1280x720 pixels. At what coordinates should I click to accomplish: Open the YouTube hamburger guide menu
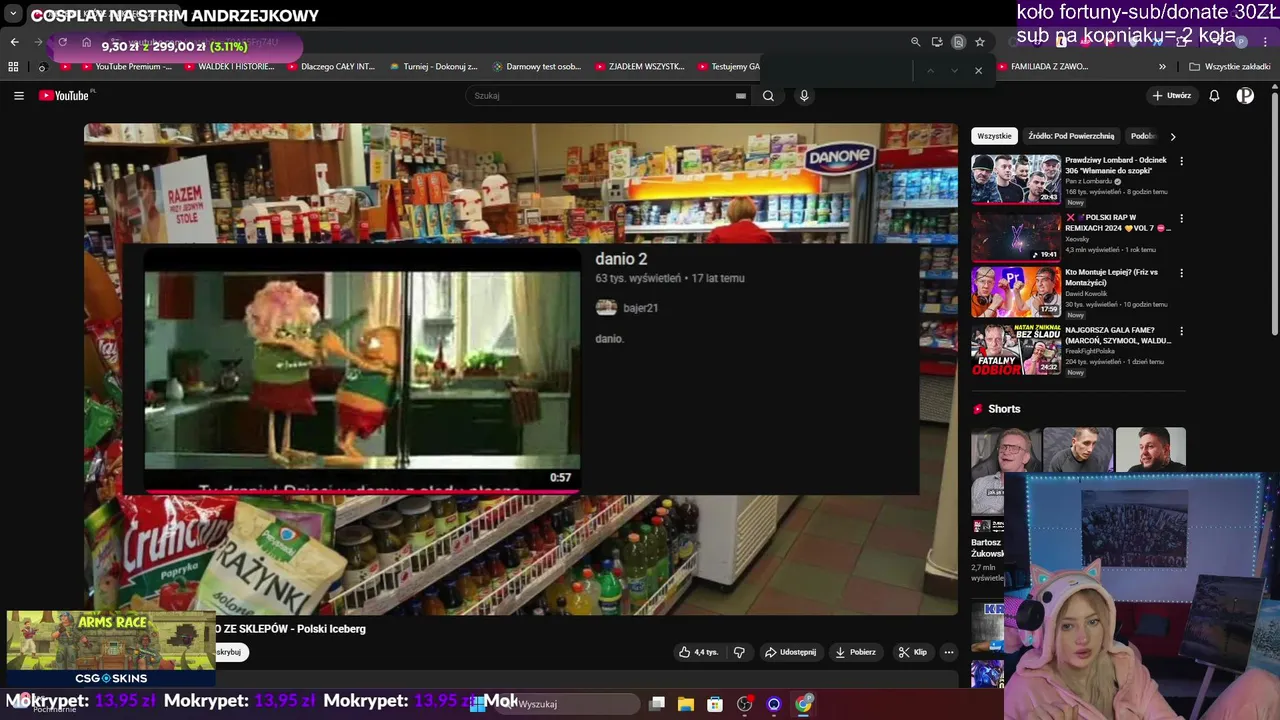pyautogui.click(x=18, y=96)
